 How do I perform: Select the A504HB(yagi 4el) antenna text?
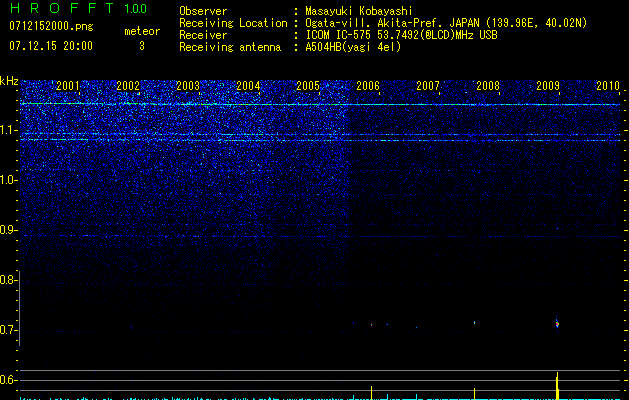point(353,47)
